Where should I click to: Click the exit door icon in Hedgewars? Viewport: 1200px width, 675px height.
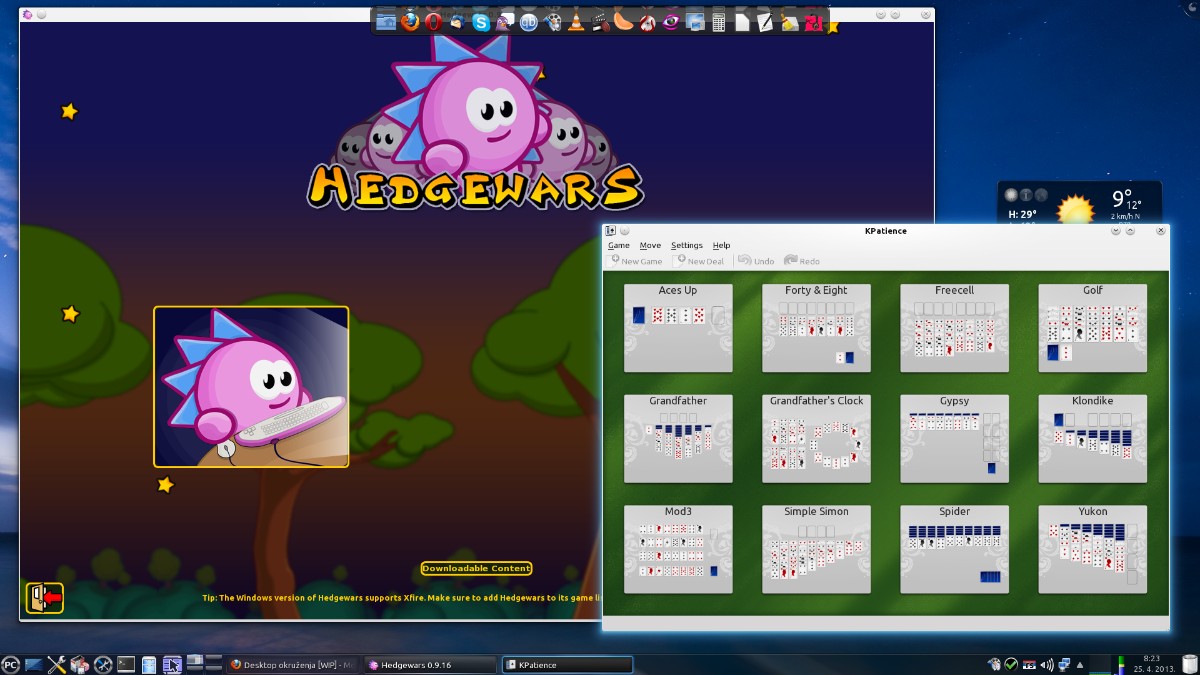coord(44,598)
